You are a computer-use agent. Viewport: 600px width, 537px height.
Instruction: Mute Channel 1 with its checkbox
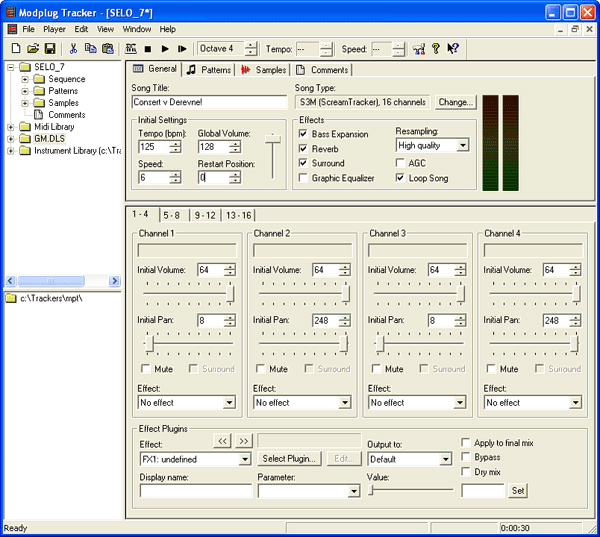point(144,369)
